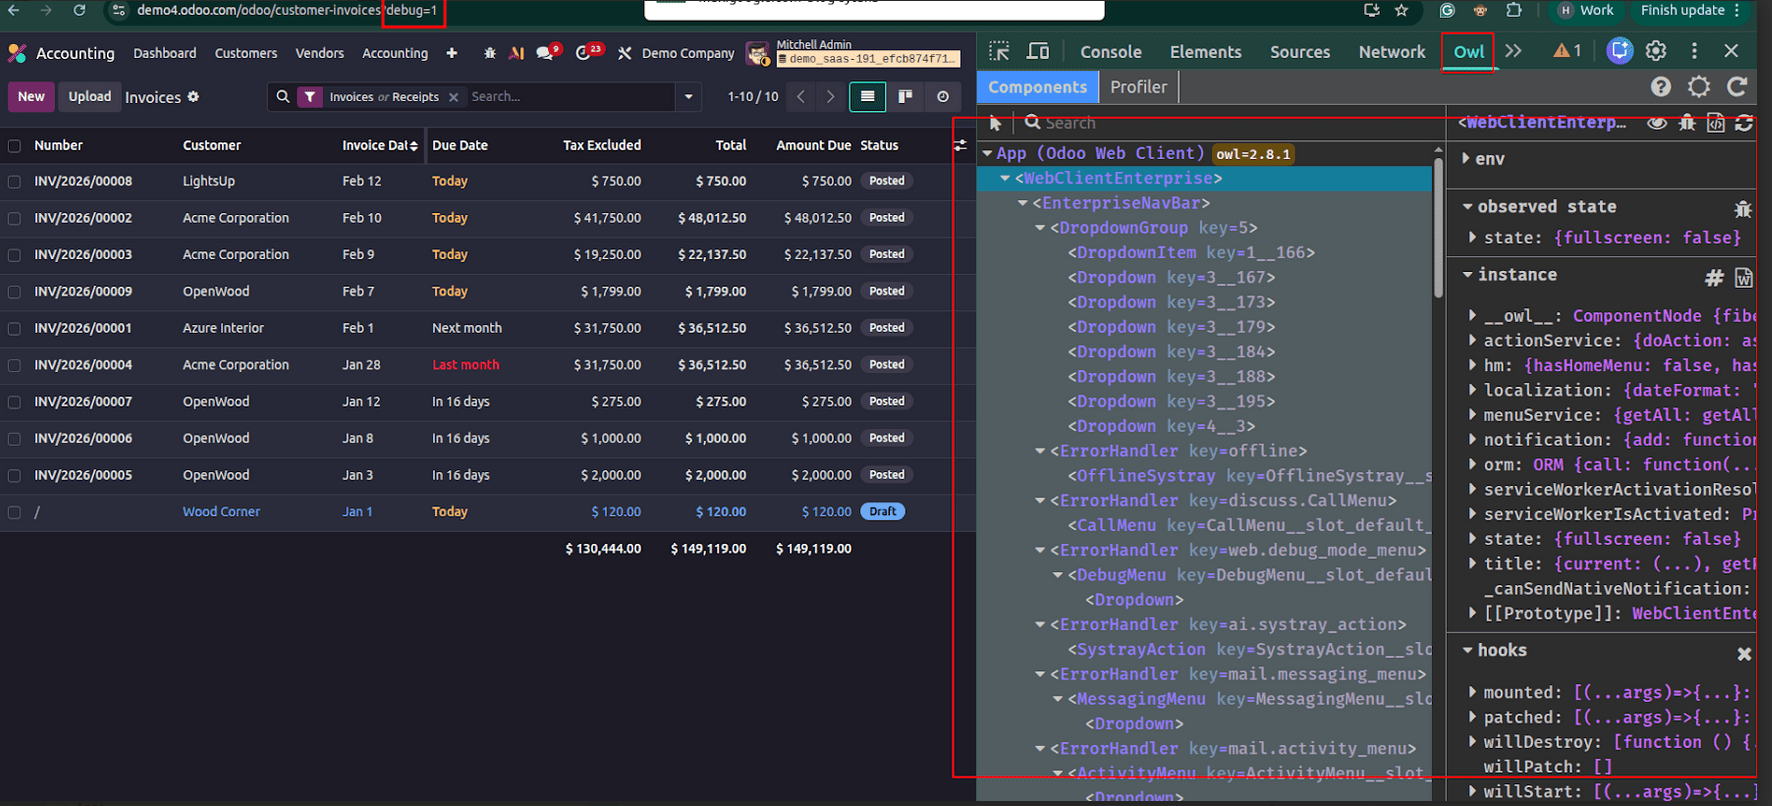
Task: Check the box for INV/2026/00001
Action: 14,329
